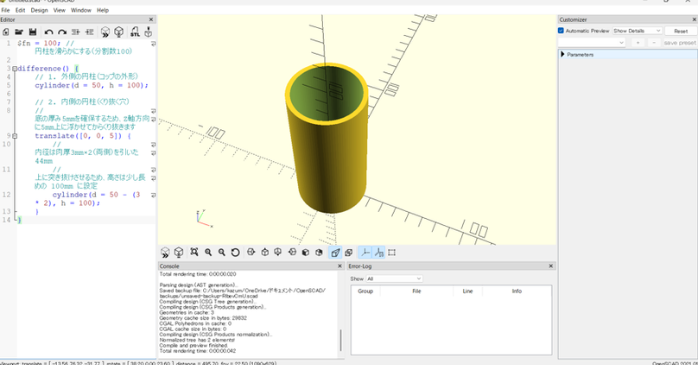Click the Line column header
This screenshot has height=365, width=698.
(x=468, y=291)
